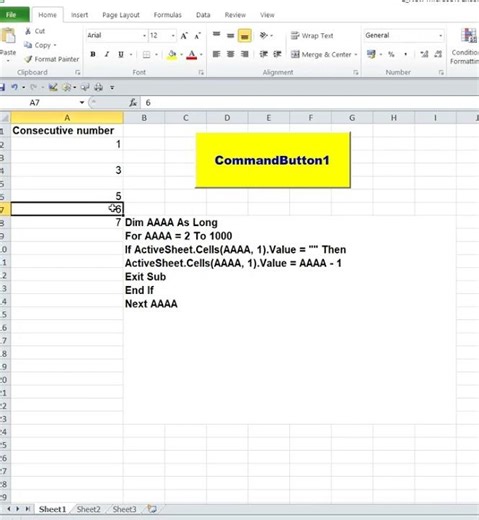Click Undo in Quick Access Toolbar
Image resolution: width=479 pixels, height=520 pixels.
coord(14,87)
